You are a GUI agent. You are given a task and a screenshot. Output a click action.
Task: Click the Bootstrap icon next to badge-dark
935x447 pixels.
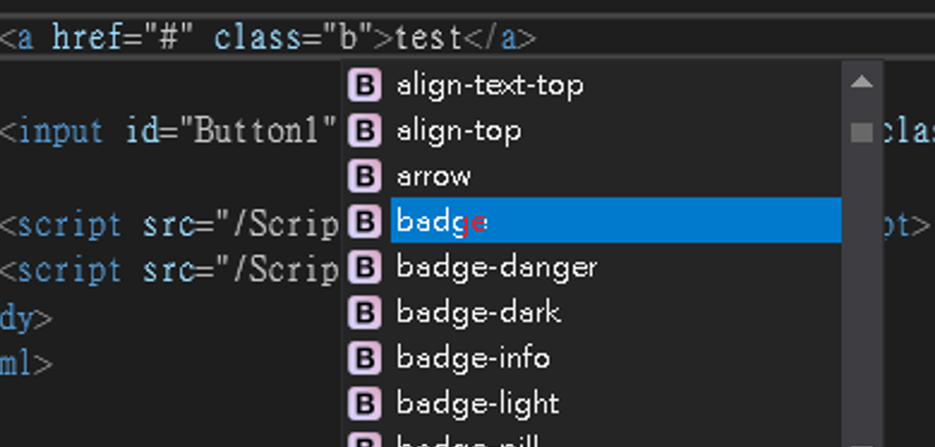364,312
